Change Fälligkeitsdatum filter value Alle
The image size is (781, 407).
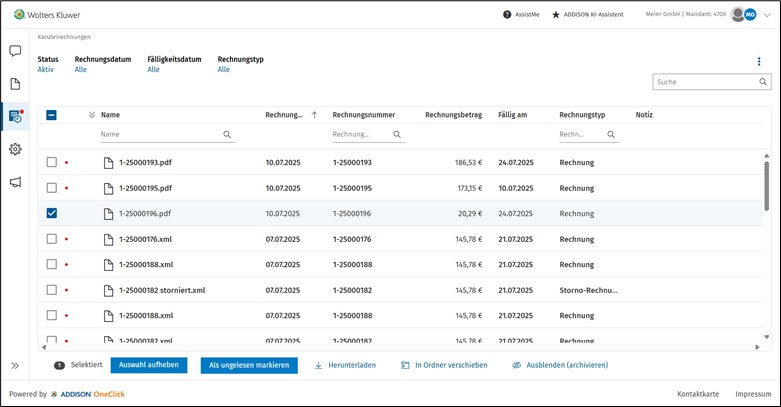tap(153, 70)
